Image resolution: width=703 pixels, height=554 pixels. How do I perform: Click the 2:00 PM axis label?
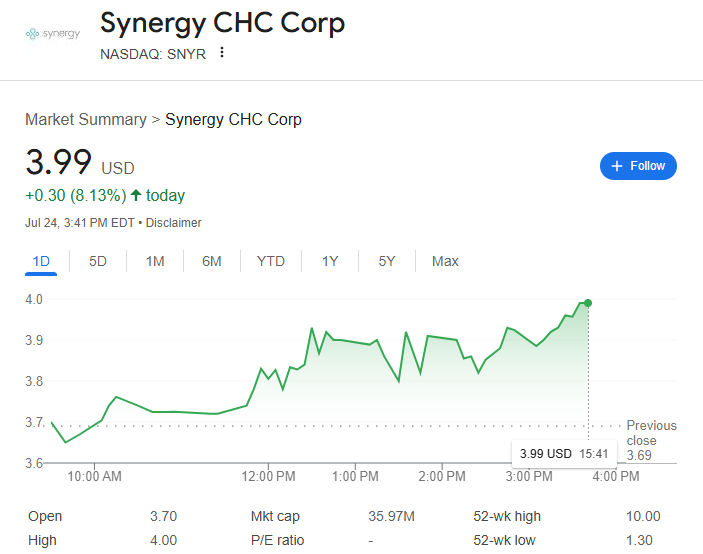(442, 476)
